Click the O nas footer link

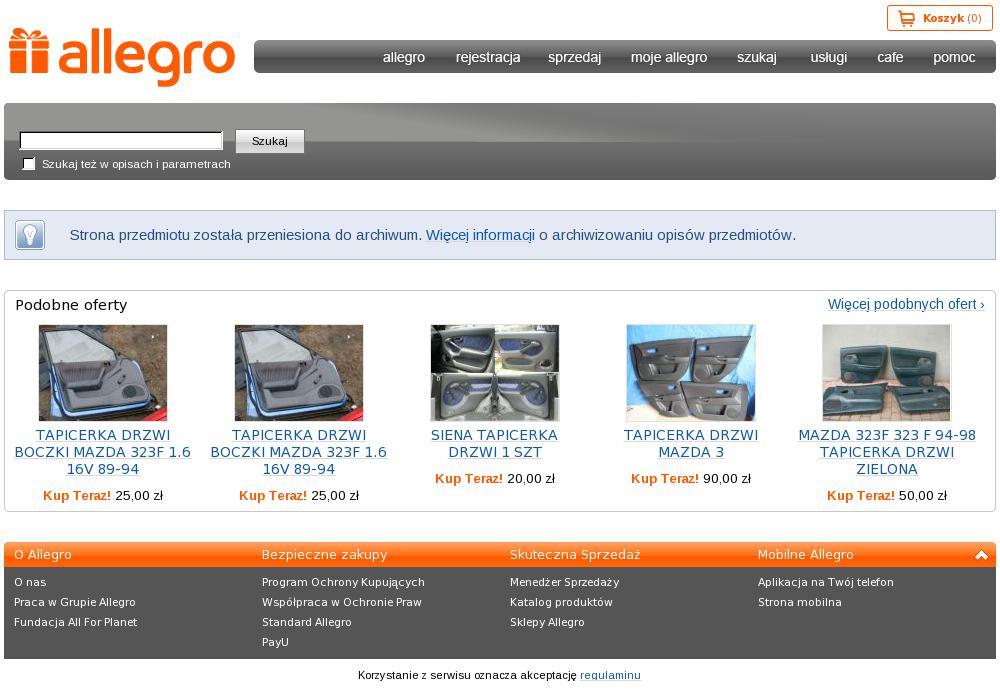click(30, 582)
